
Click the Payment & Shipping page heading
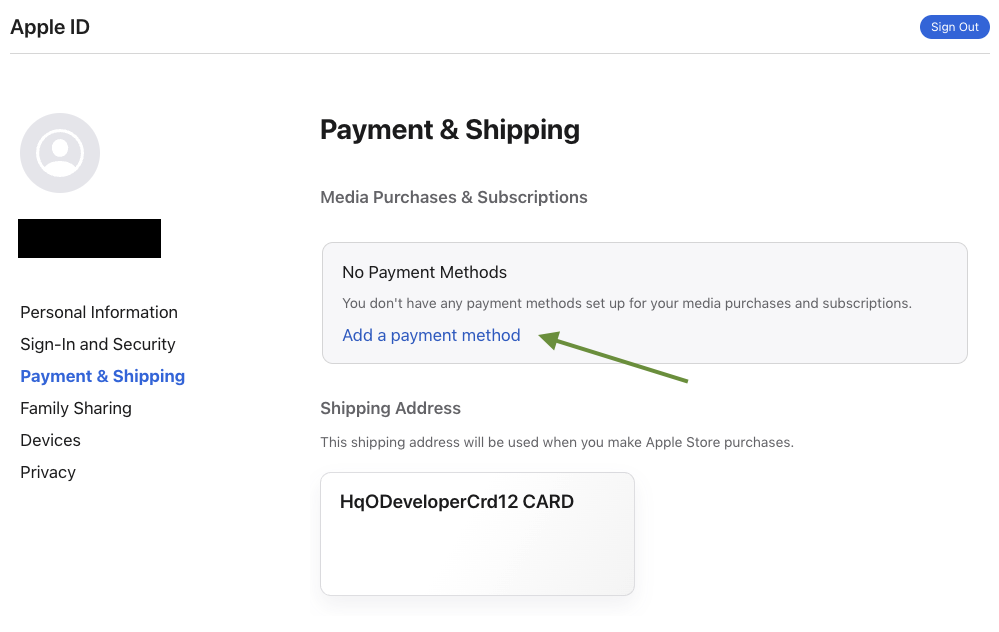pyautogui.click(x=449, y=130)
